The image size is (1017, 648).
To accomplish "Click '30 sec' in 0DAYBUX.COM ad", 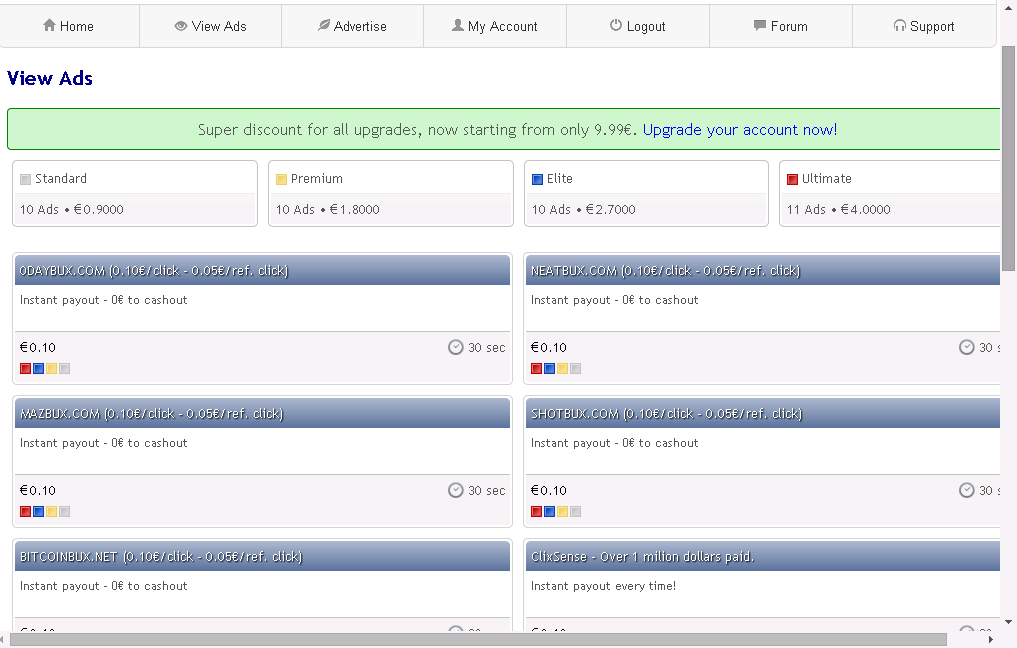I will (486, 348).
